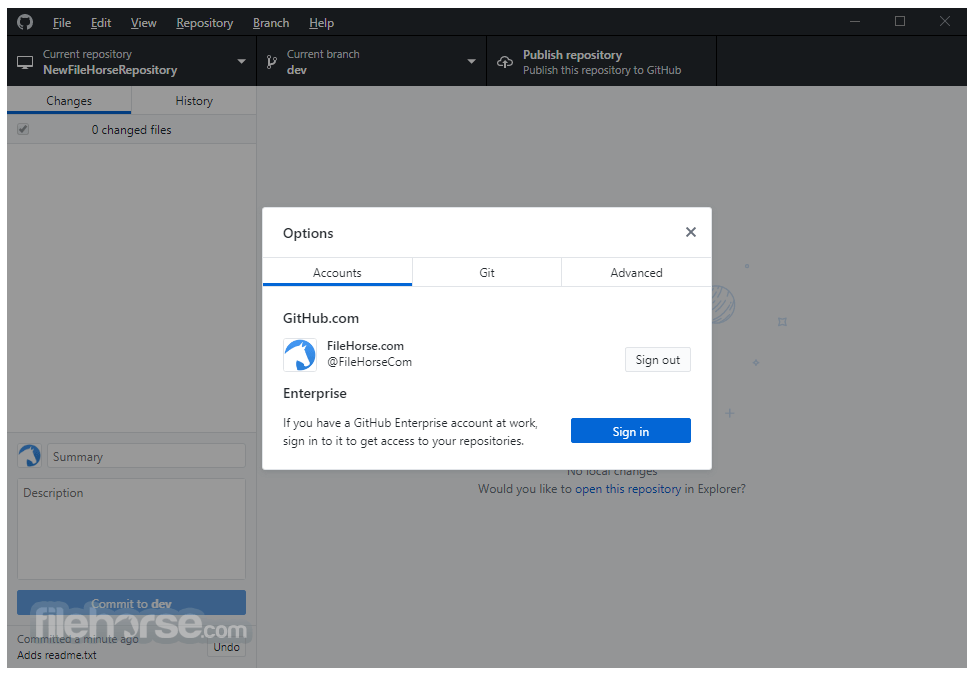Maximize the GitHub Desktop window
The height and width of the screenshot is (674, 972).
899,22
